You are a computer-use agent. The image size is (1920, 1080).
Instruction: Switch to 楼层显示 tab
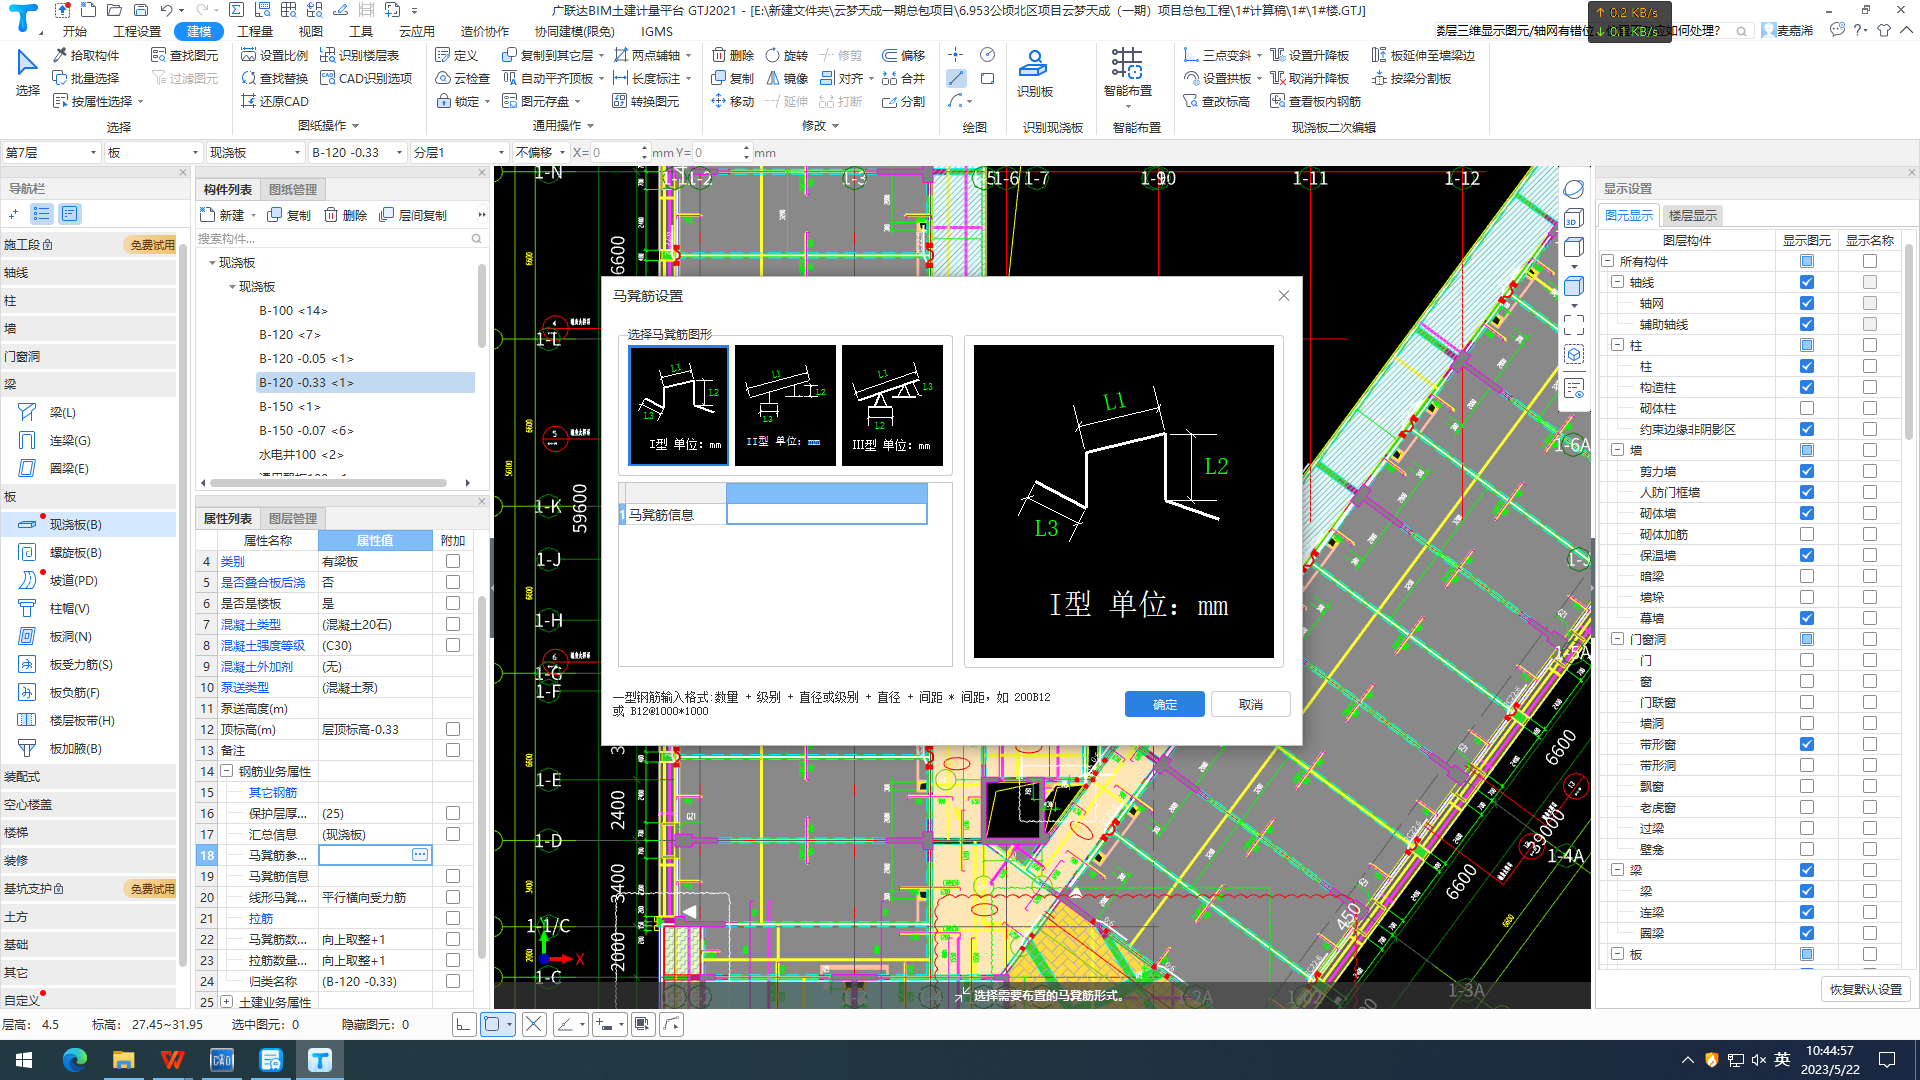1692,215
